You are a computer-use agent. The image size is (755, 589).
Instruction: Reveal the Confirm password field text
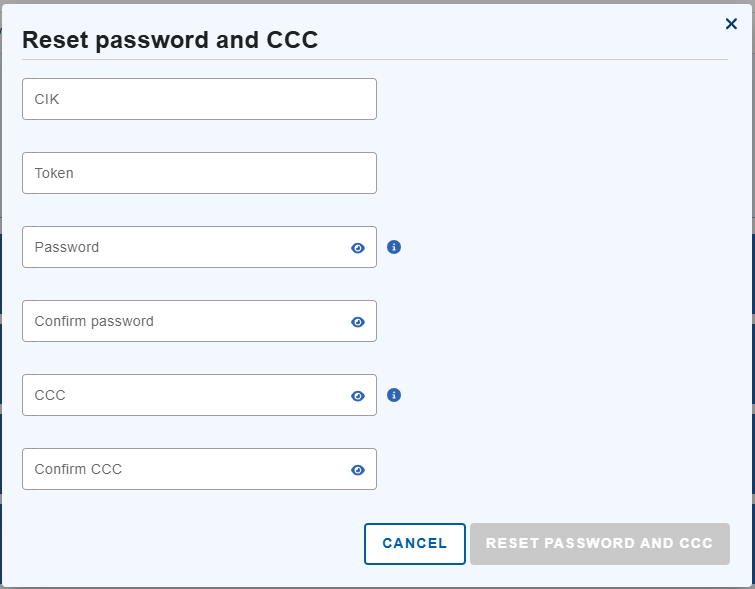point(358,322)
